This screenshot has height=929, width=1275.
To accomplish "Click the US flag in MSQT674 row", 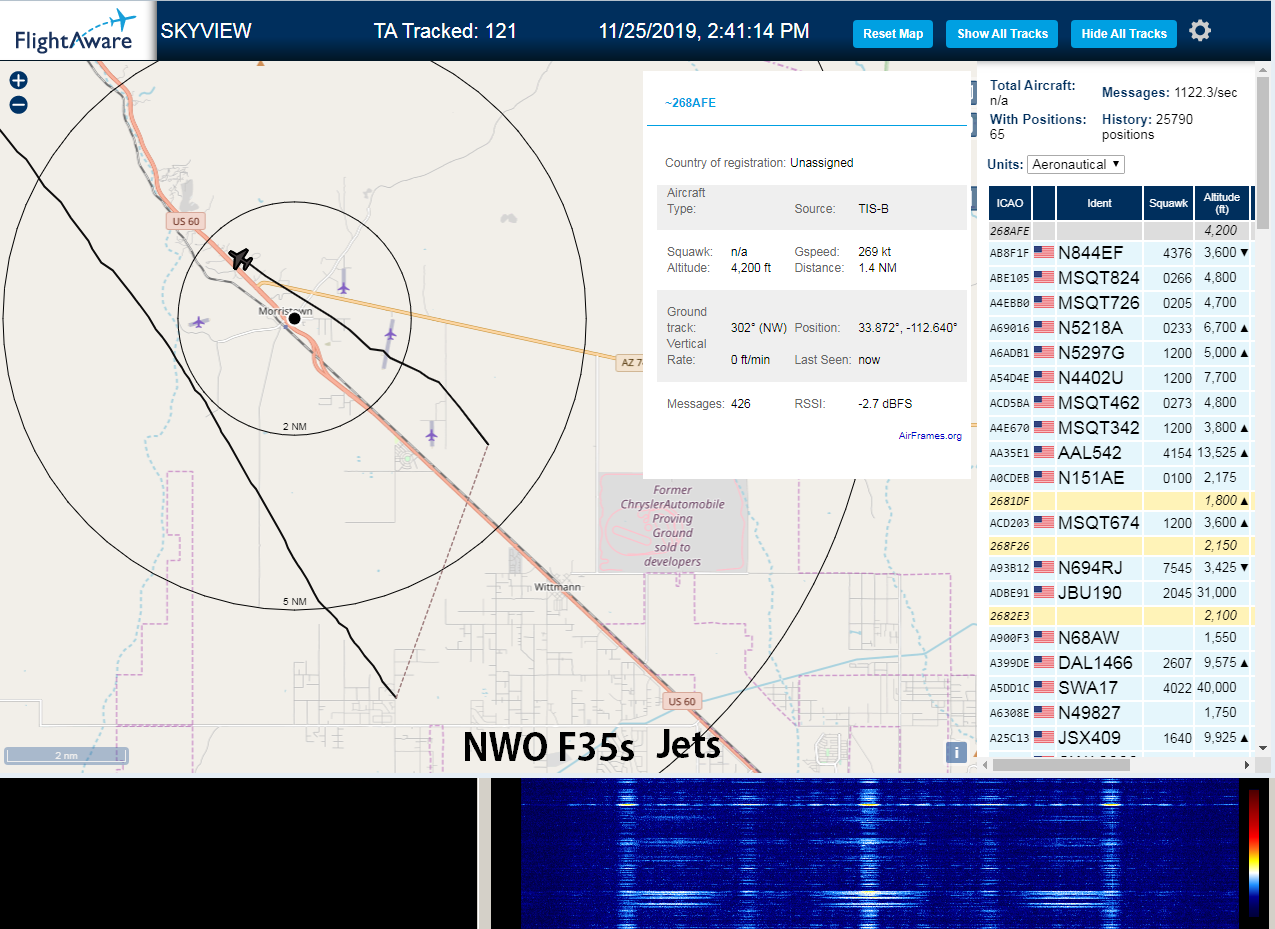I will 1044,523.
